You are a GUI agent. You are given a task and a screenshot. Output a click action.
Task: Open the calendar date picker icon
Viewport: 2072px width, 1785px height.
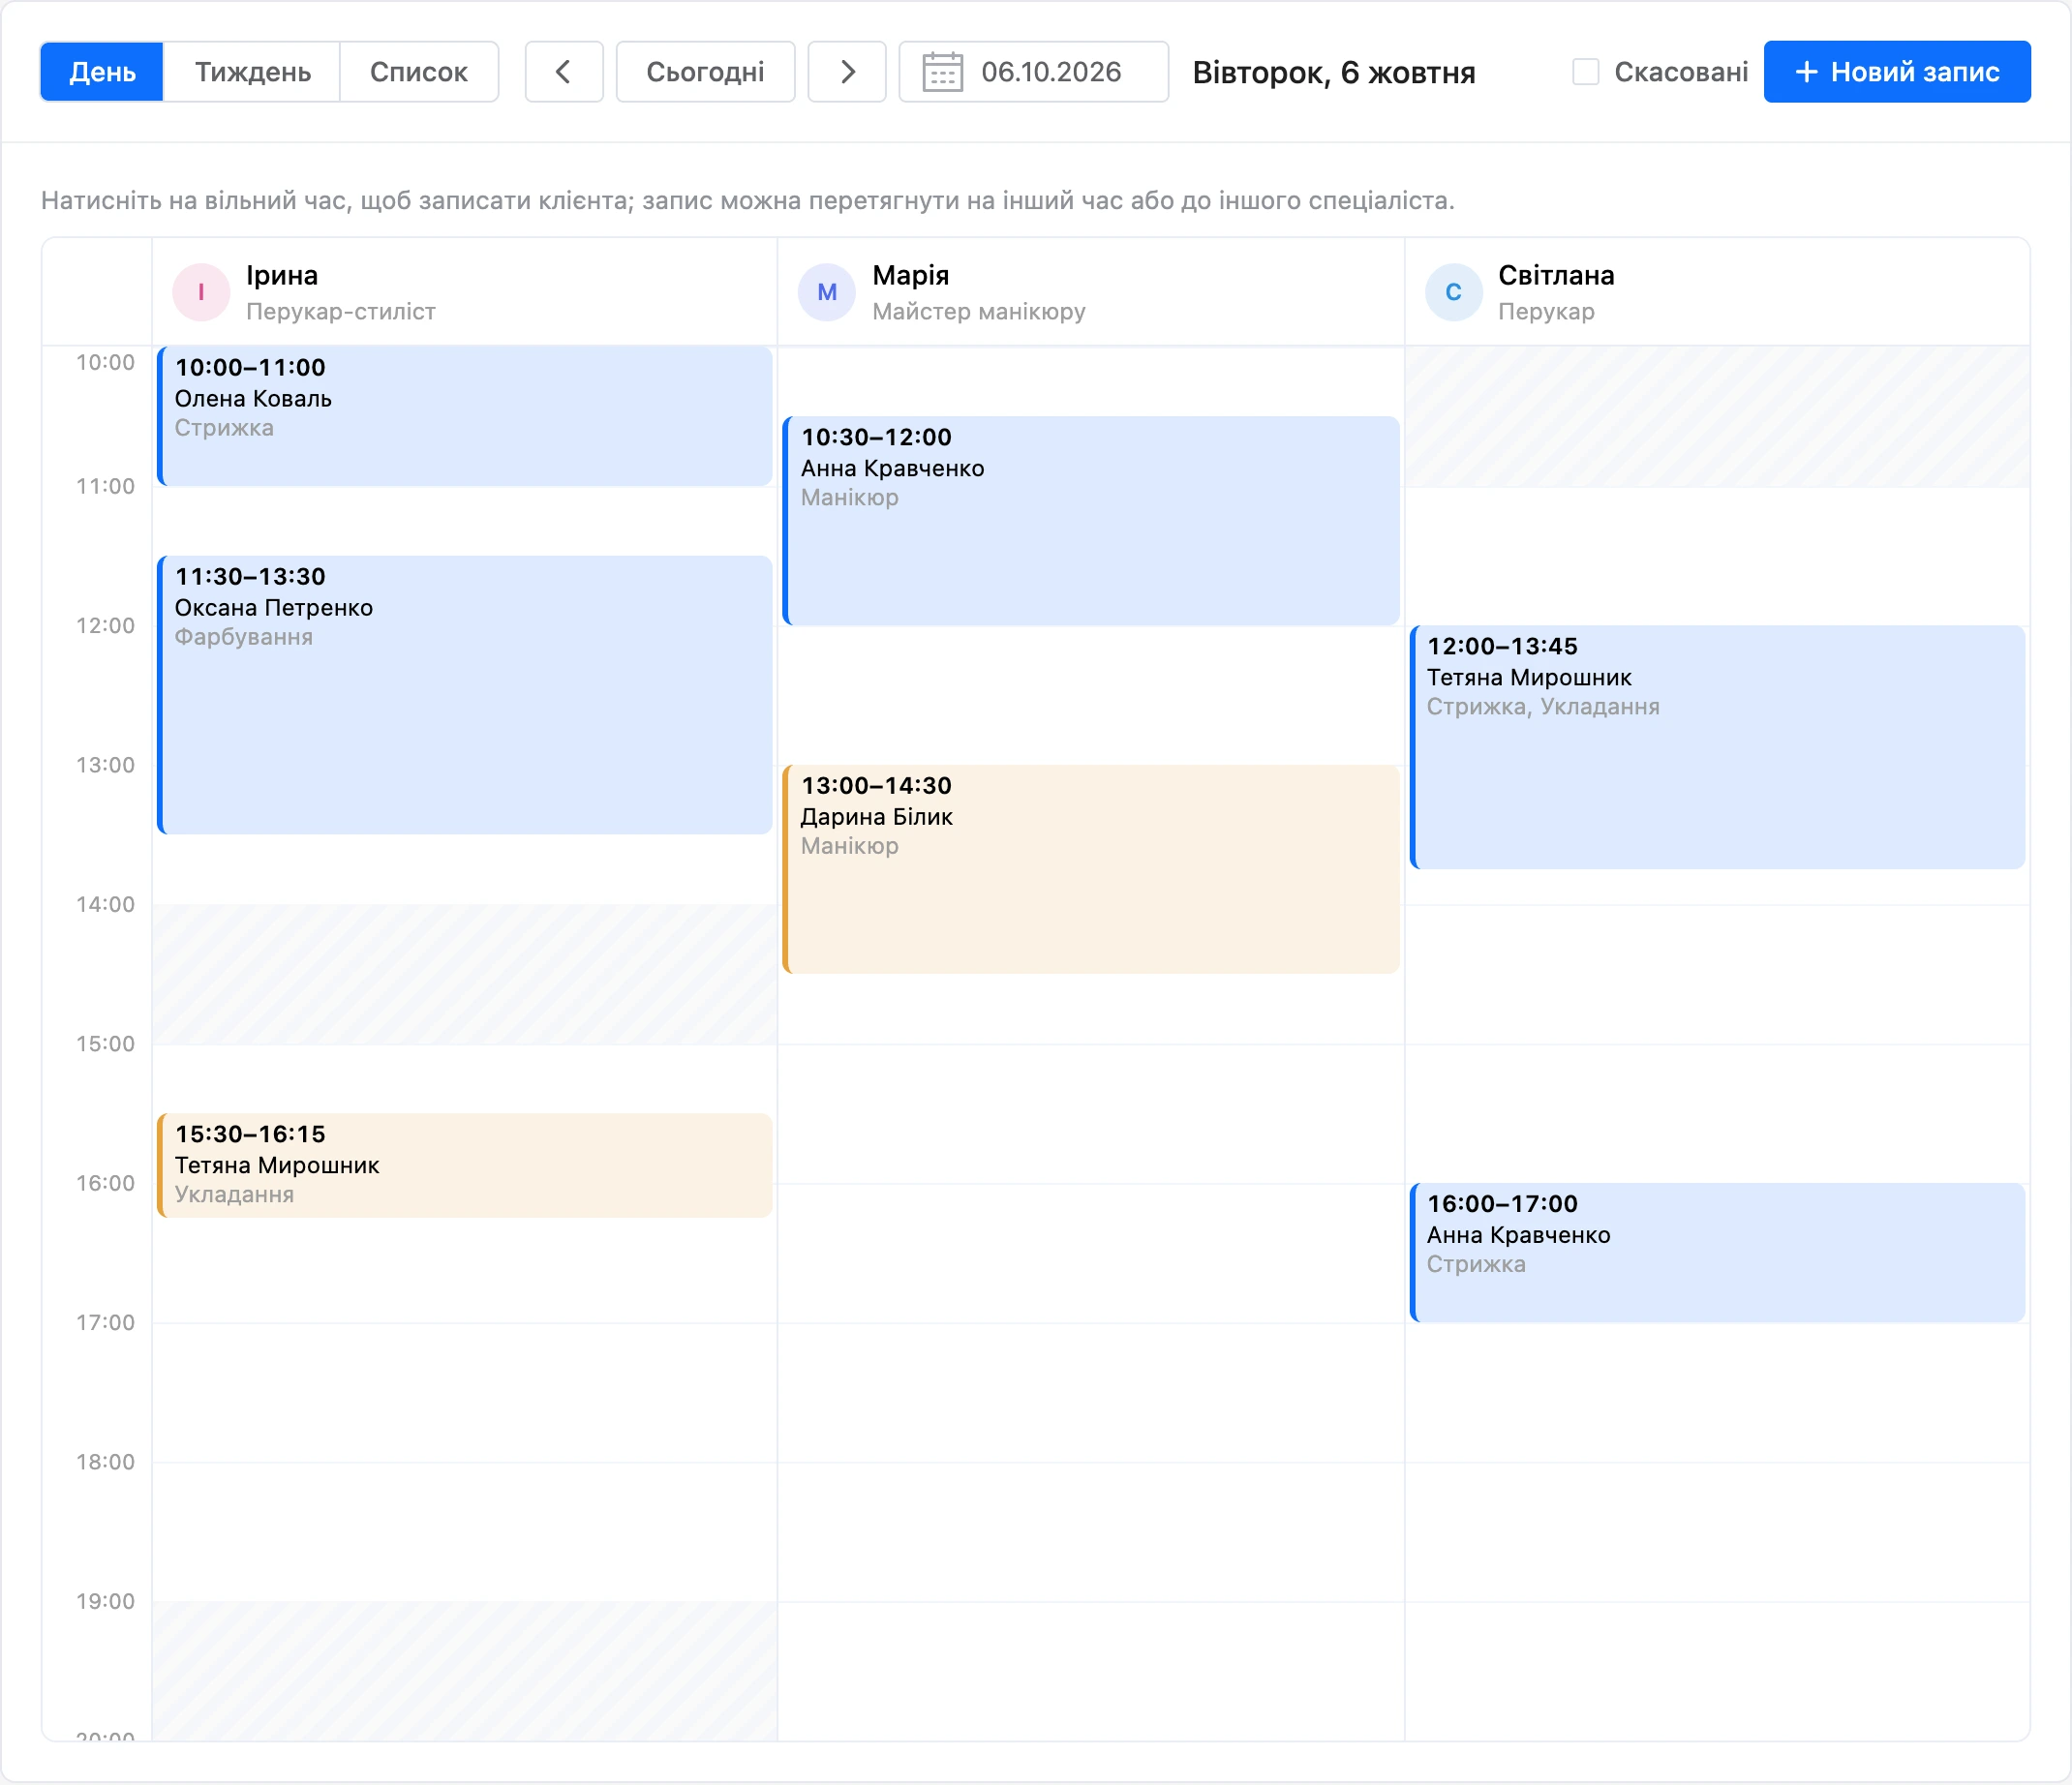[942, 72]
